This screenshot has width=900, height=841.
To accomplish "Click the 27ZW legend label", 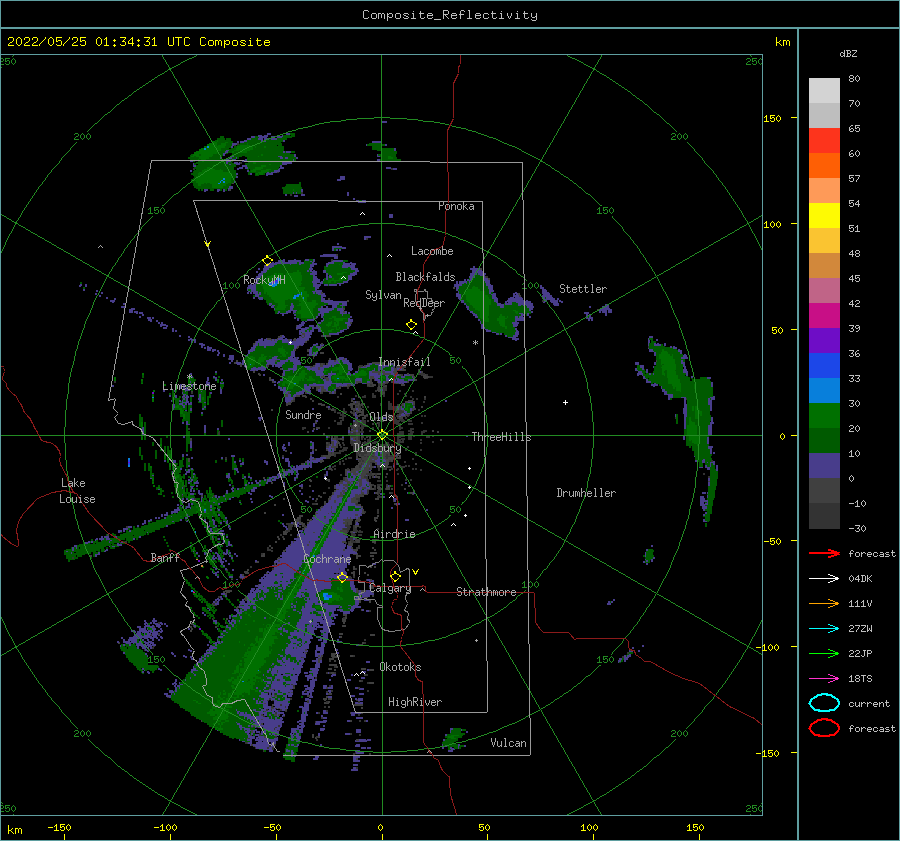I will 860,629.
